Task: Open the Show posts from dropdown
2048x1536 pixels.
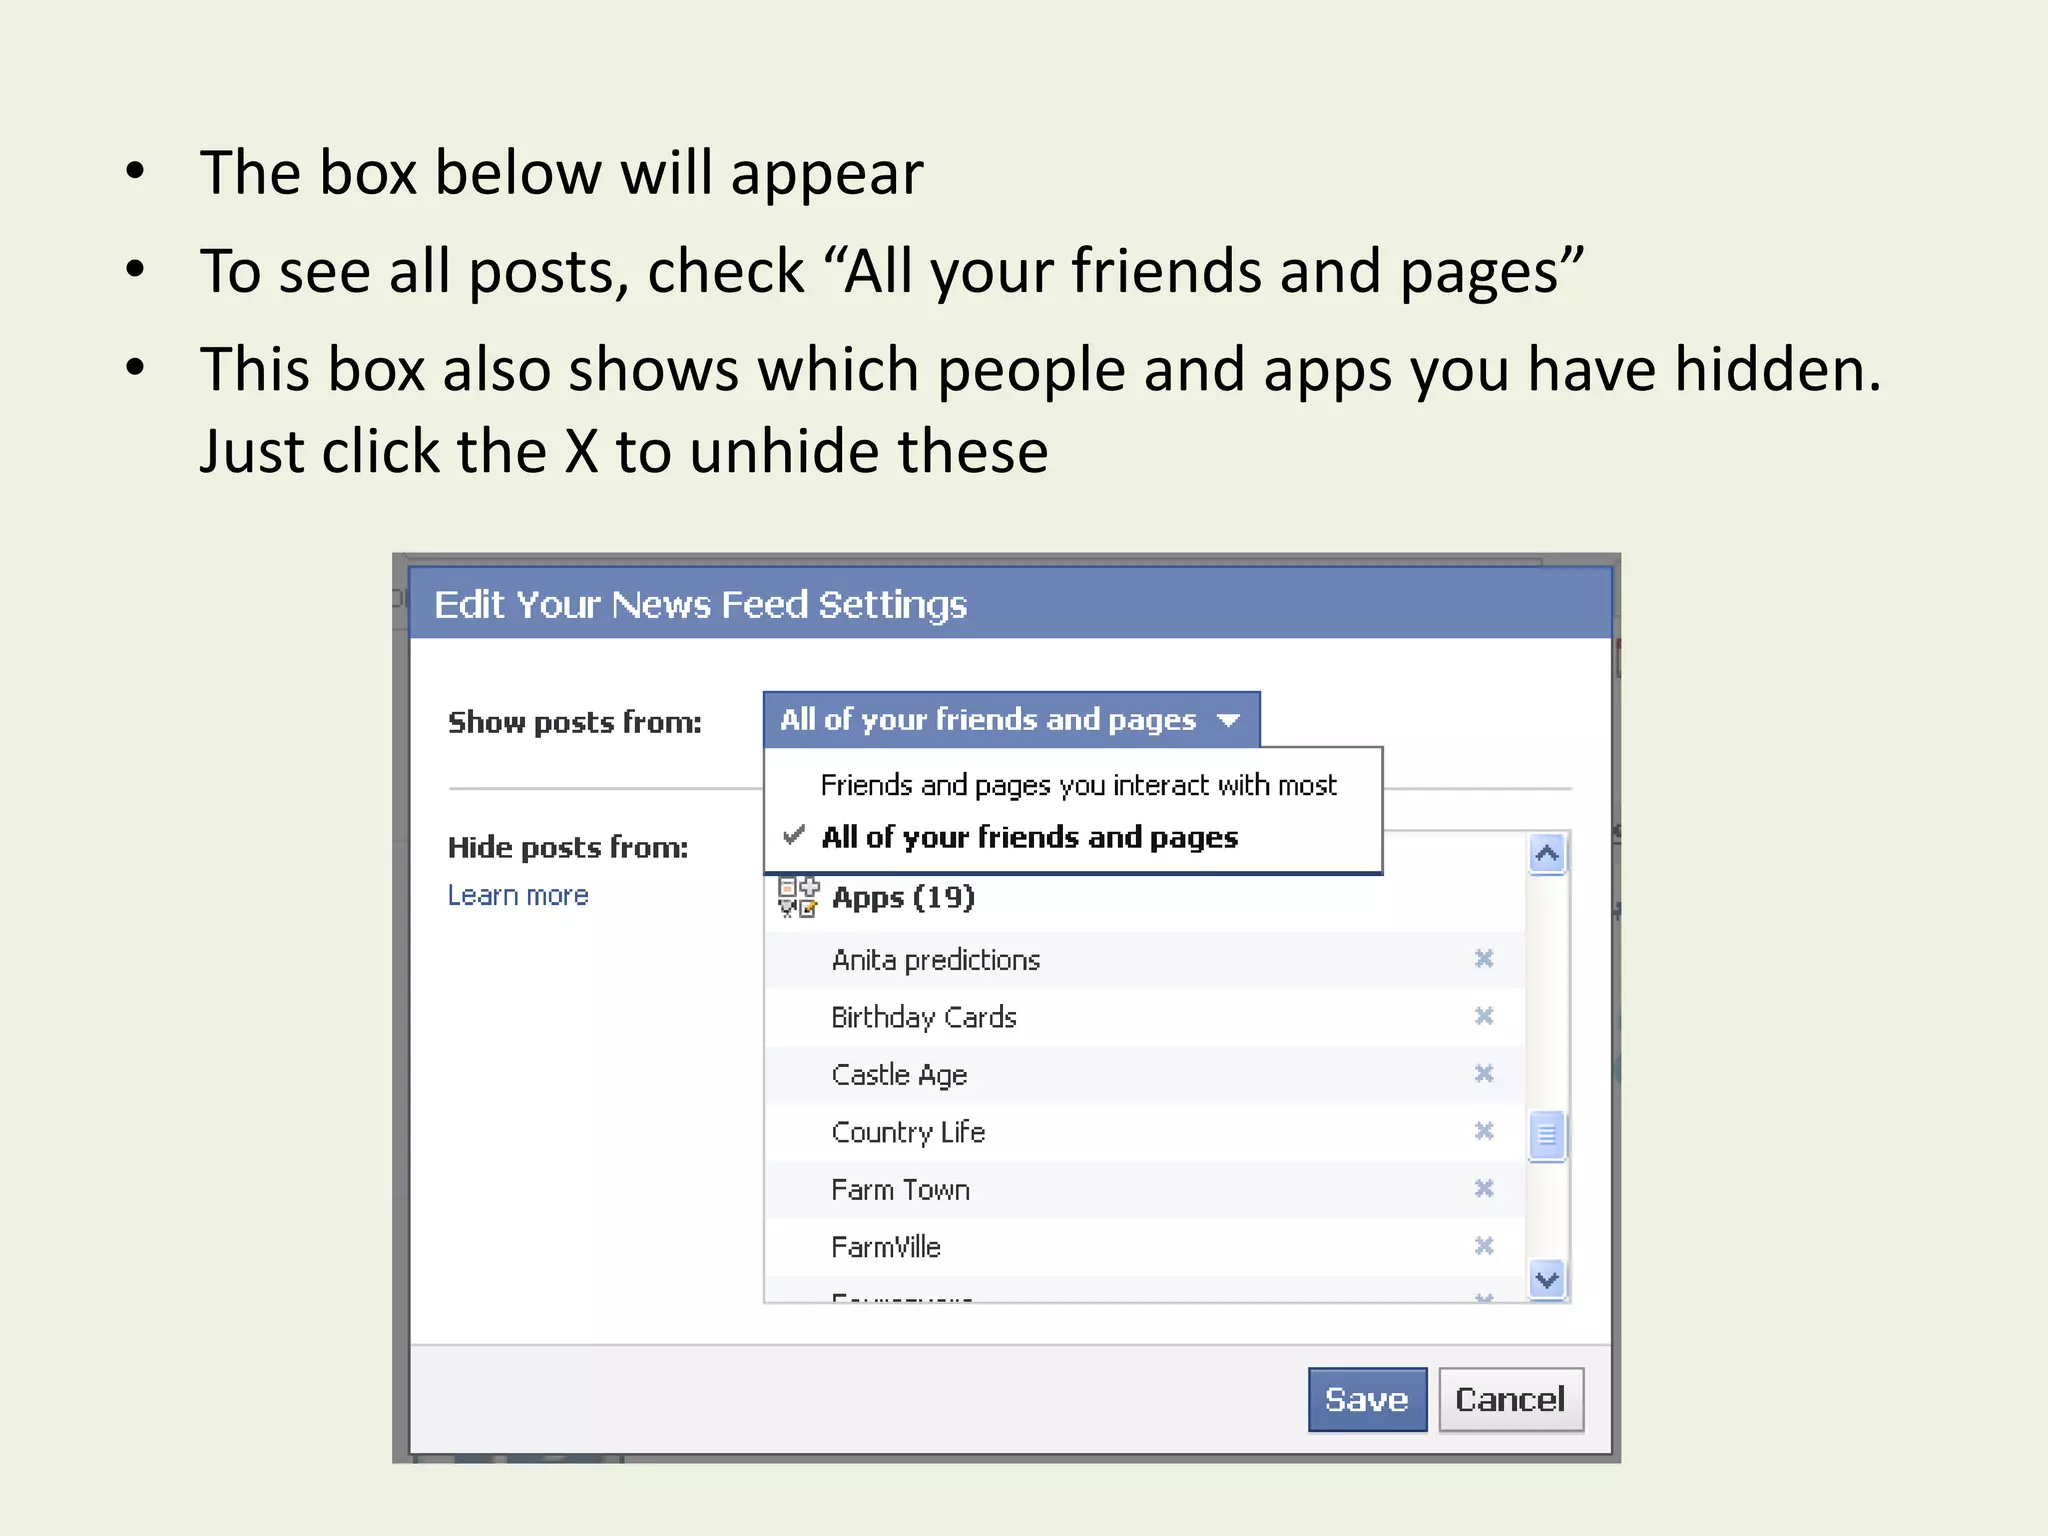Action: [1011, 719]
